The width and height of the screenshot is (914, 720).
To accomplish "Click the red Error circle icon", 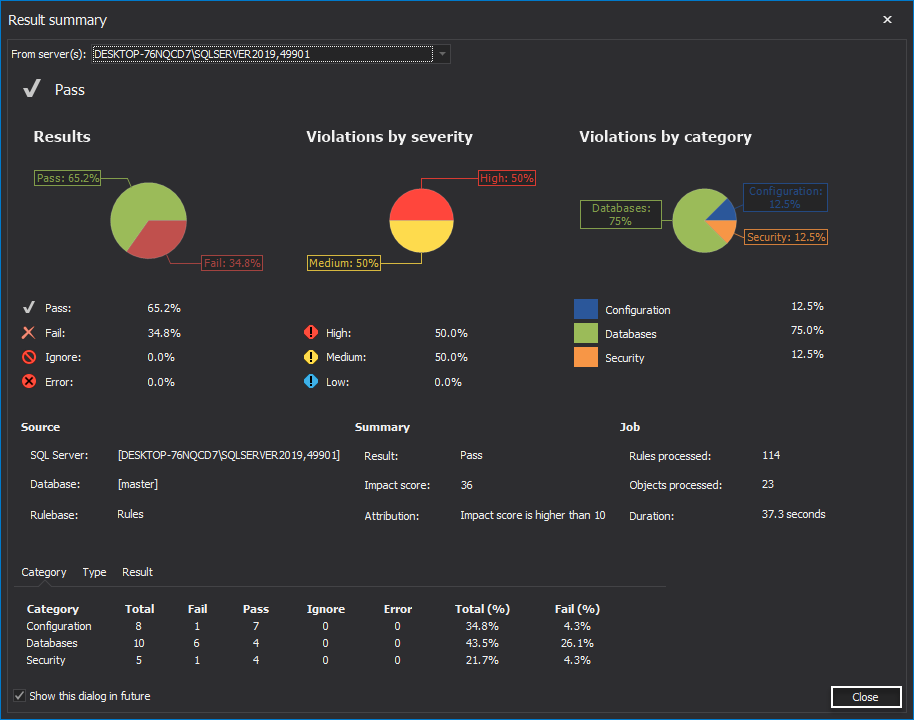I will (x=30, y=381).
